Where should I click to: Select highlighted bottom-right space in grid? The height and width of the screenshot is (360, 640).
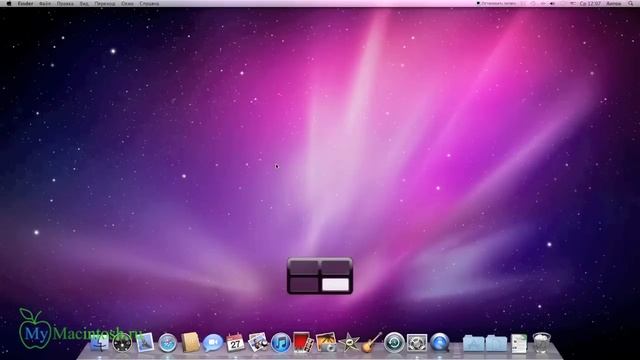click(x=336, y=284)
